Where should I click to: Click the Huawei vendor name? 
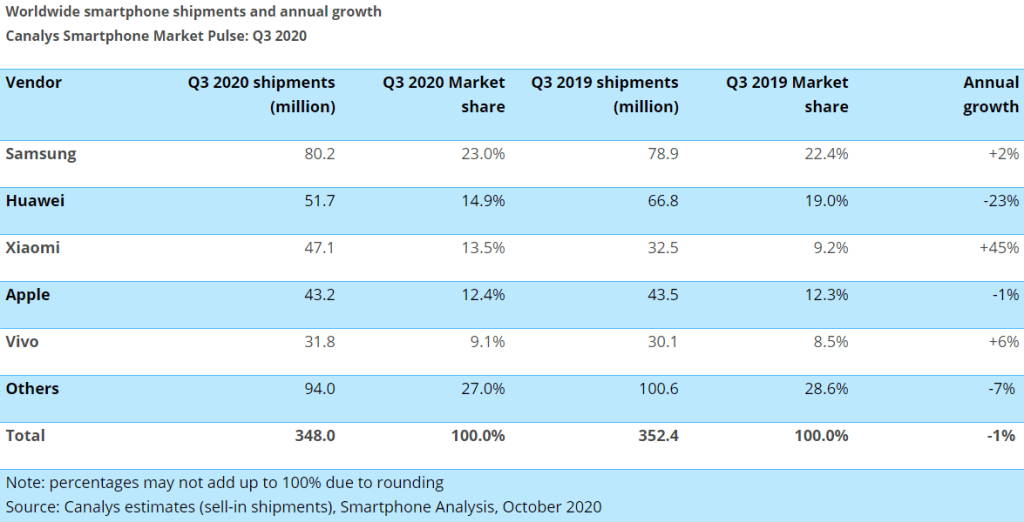[35, 201]
